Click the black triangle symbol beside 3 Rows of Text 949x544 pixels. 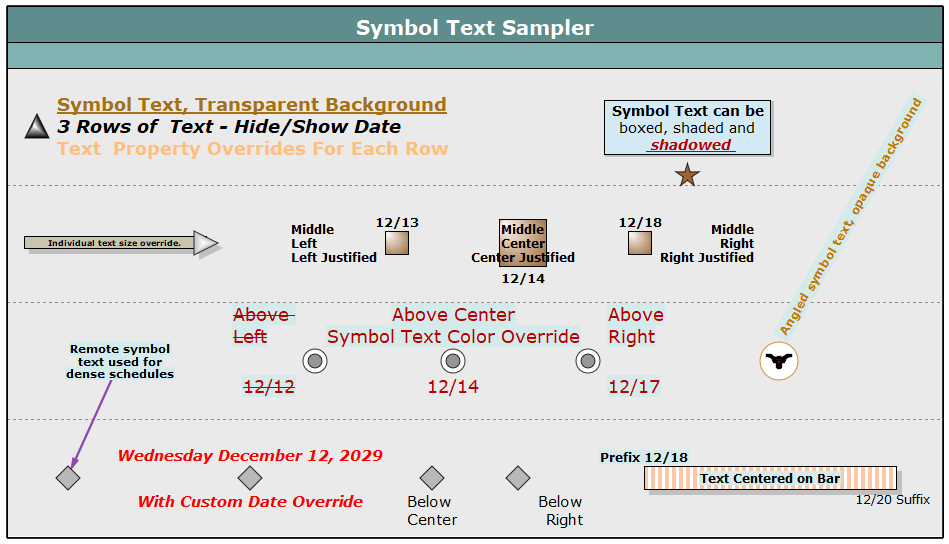pyautogui.click(x=37, y=127)
